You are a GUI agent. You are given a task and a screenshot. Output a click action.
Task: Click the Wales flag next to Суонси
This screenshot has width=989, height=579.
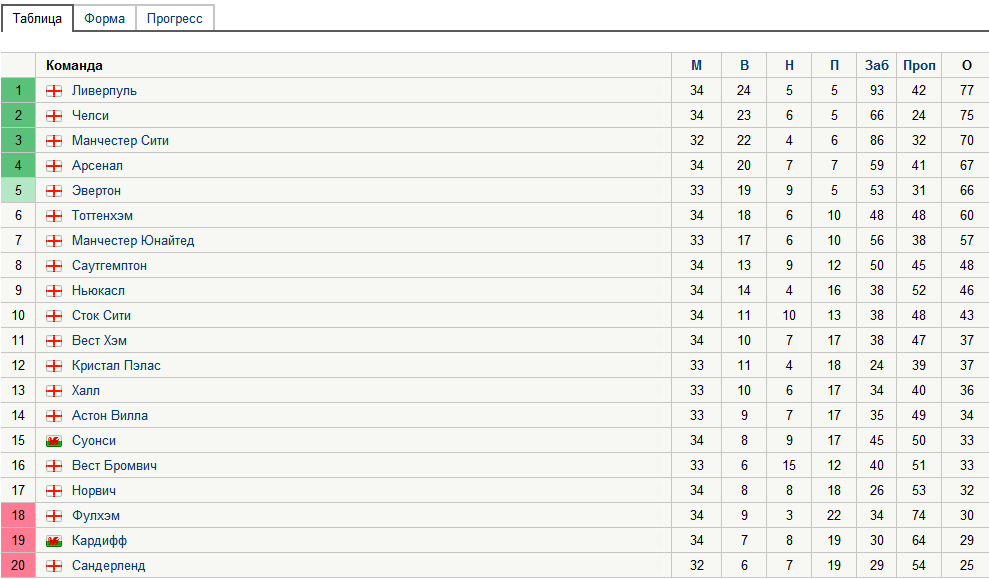coord(54,440)
